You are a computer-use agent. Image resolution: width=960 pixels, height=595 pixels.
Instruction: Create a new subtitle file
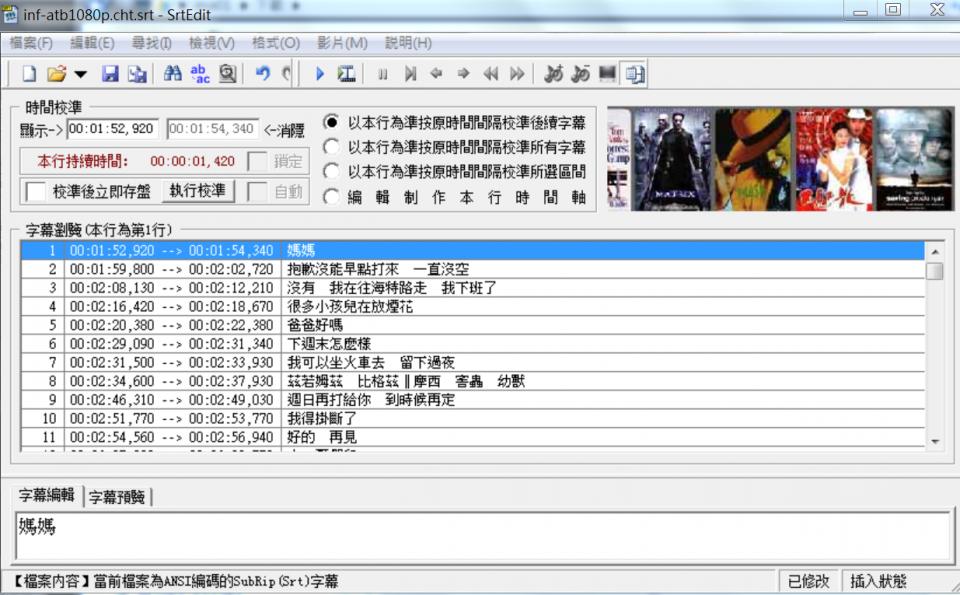[x=28, y=73]
